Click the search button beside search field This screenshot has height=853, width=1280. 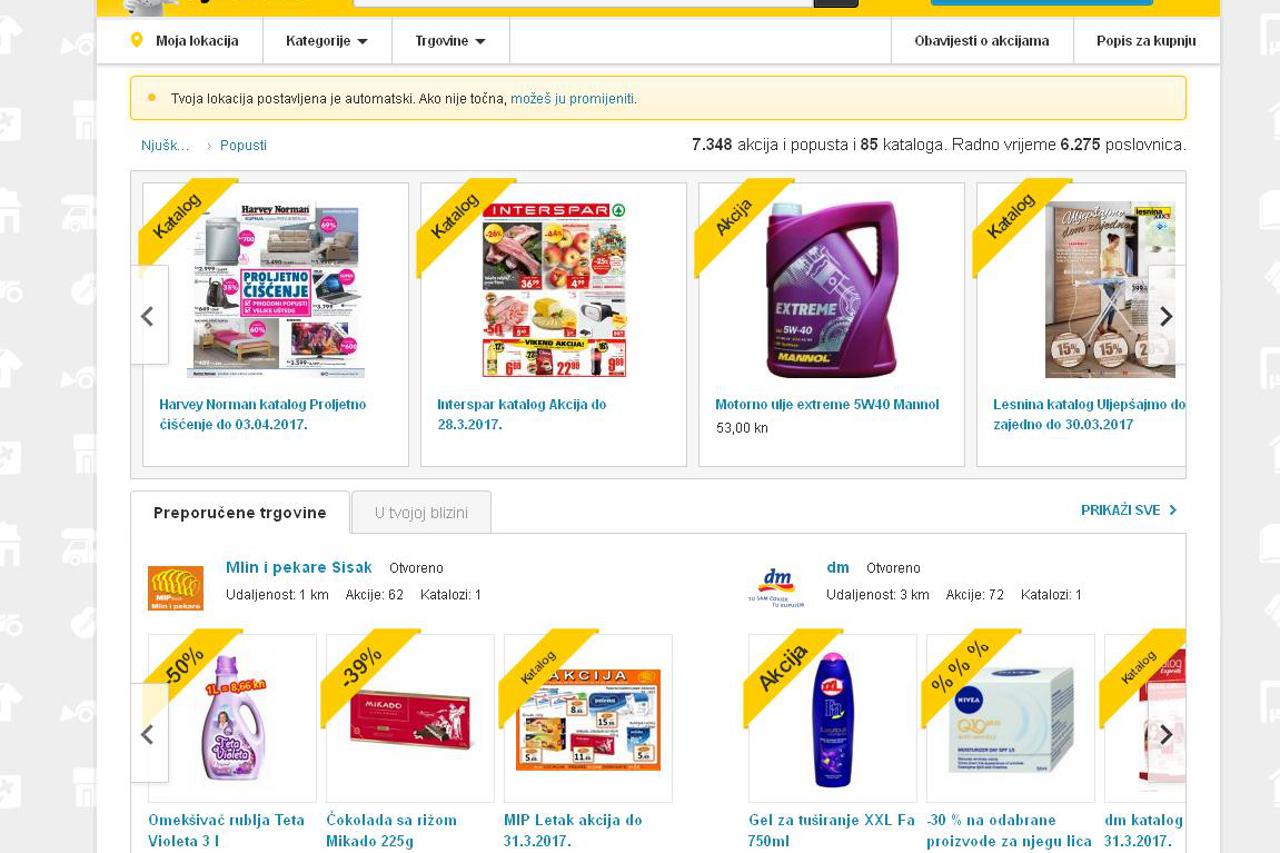point(836,3)
